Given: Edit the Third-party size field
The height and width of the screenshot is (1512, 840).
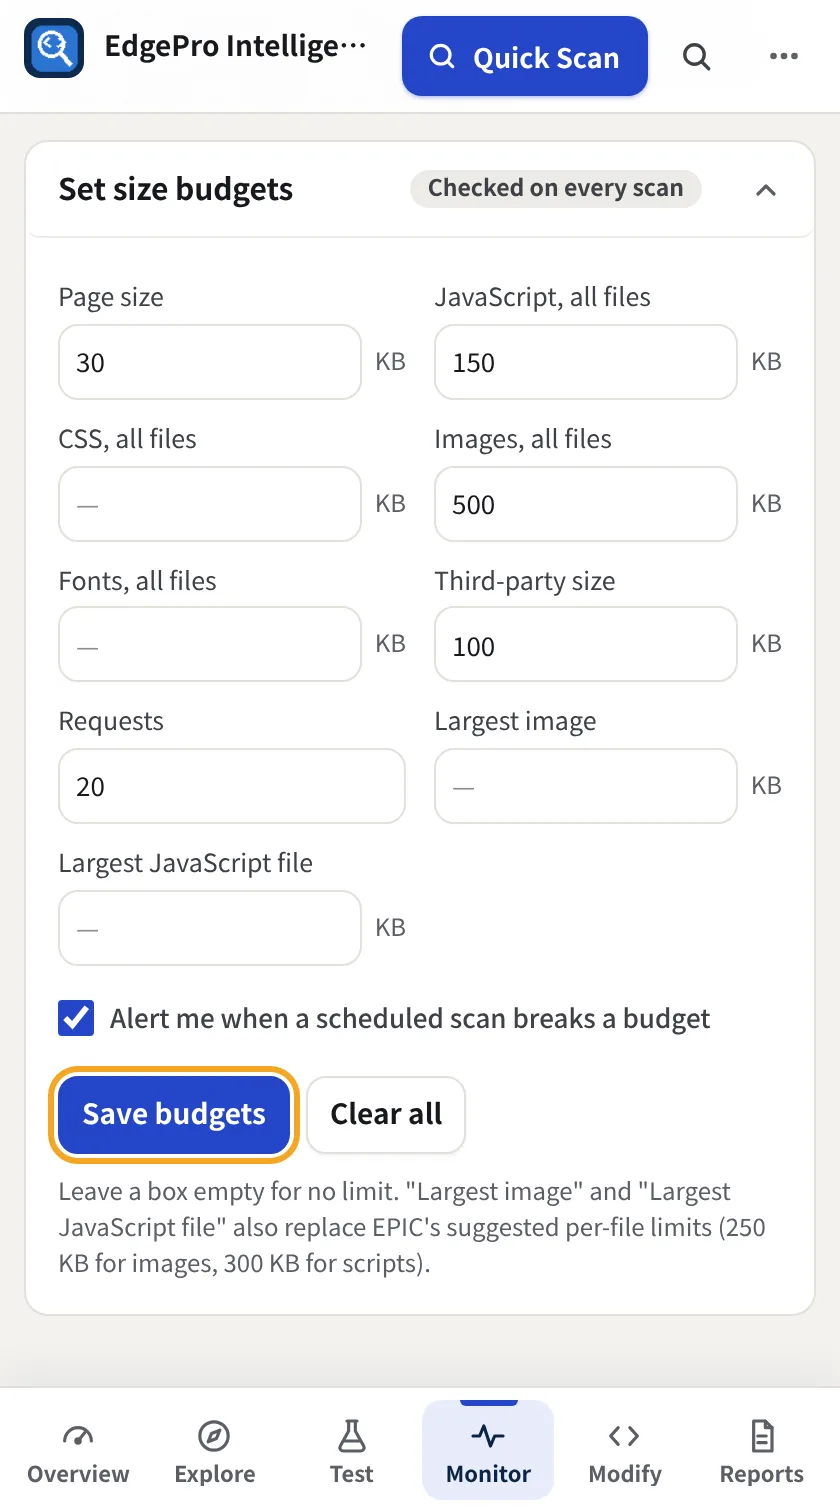Looking at the screenshot, I should click(x=586, y=645).
